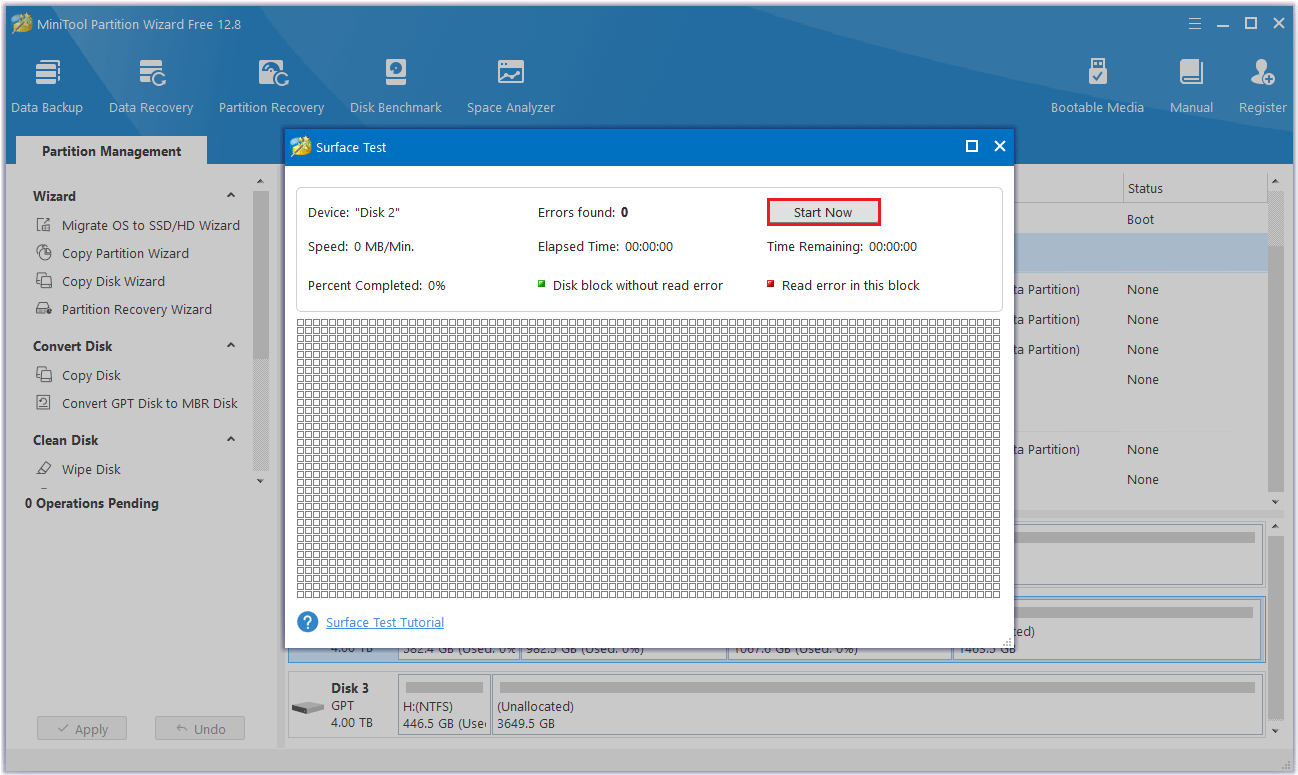Viewport: 1298px width, 775px height.
Task: Collapse the Convert Disk section
Action: [x=231, y=346]
